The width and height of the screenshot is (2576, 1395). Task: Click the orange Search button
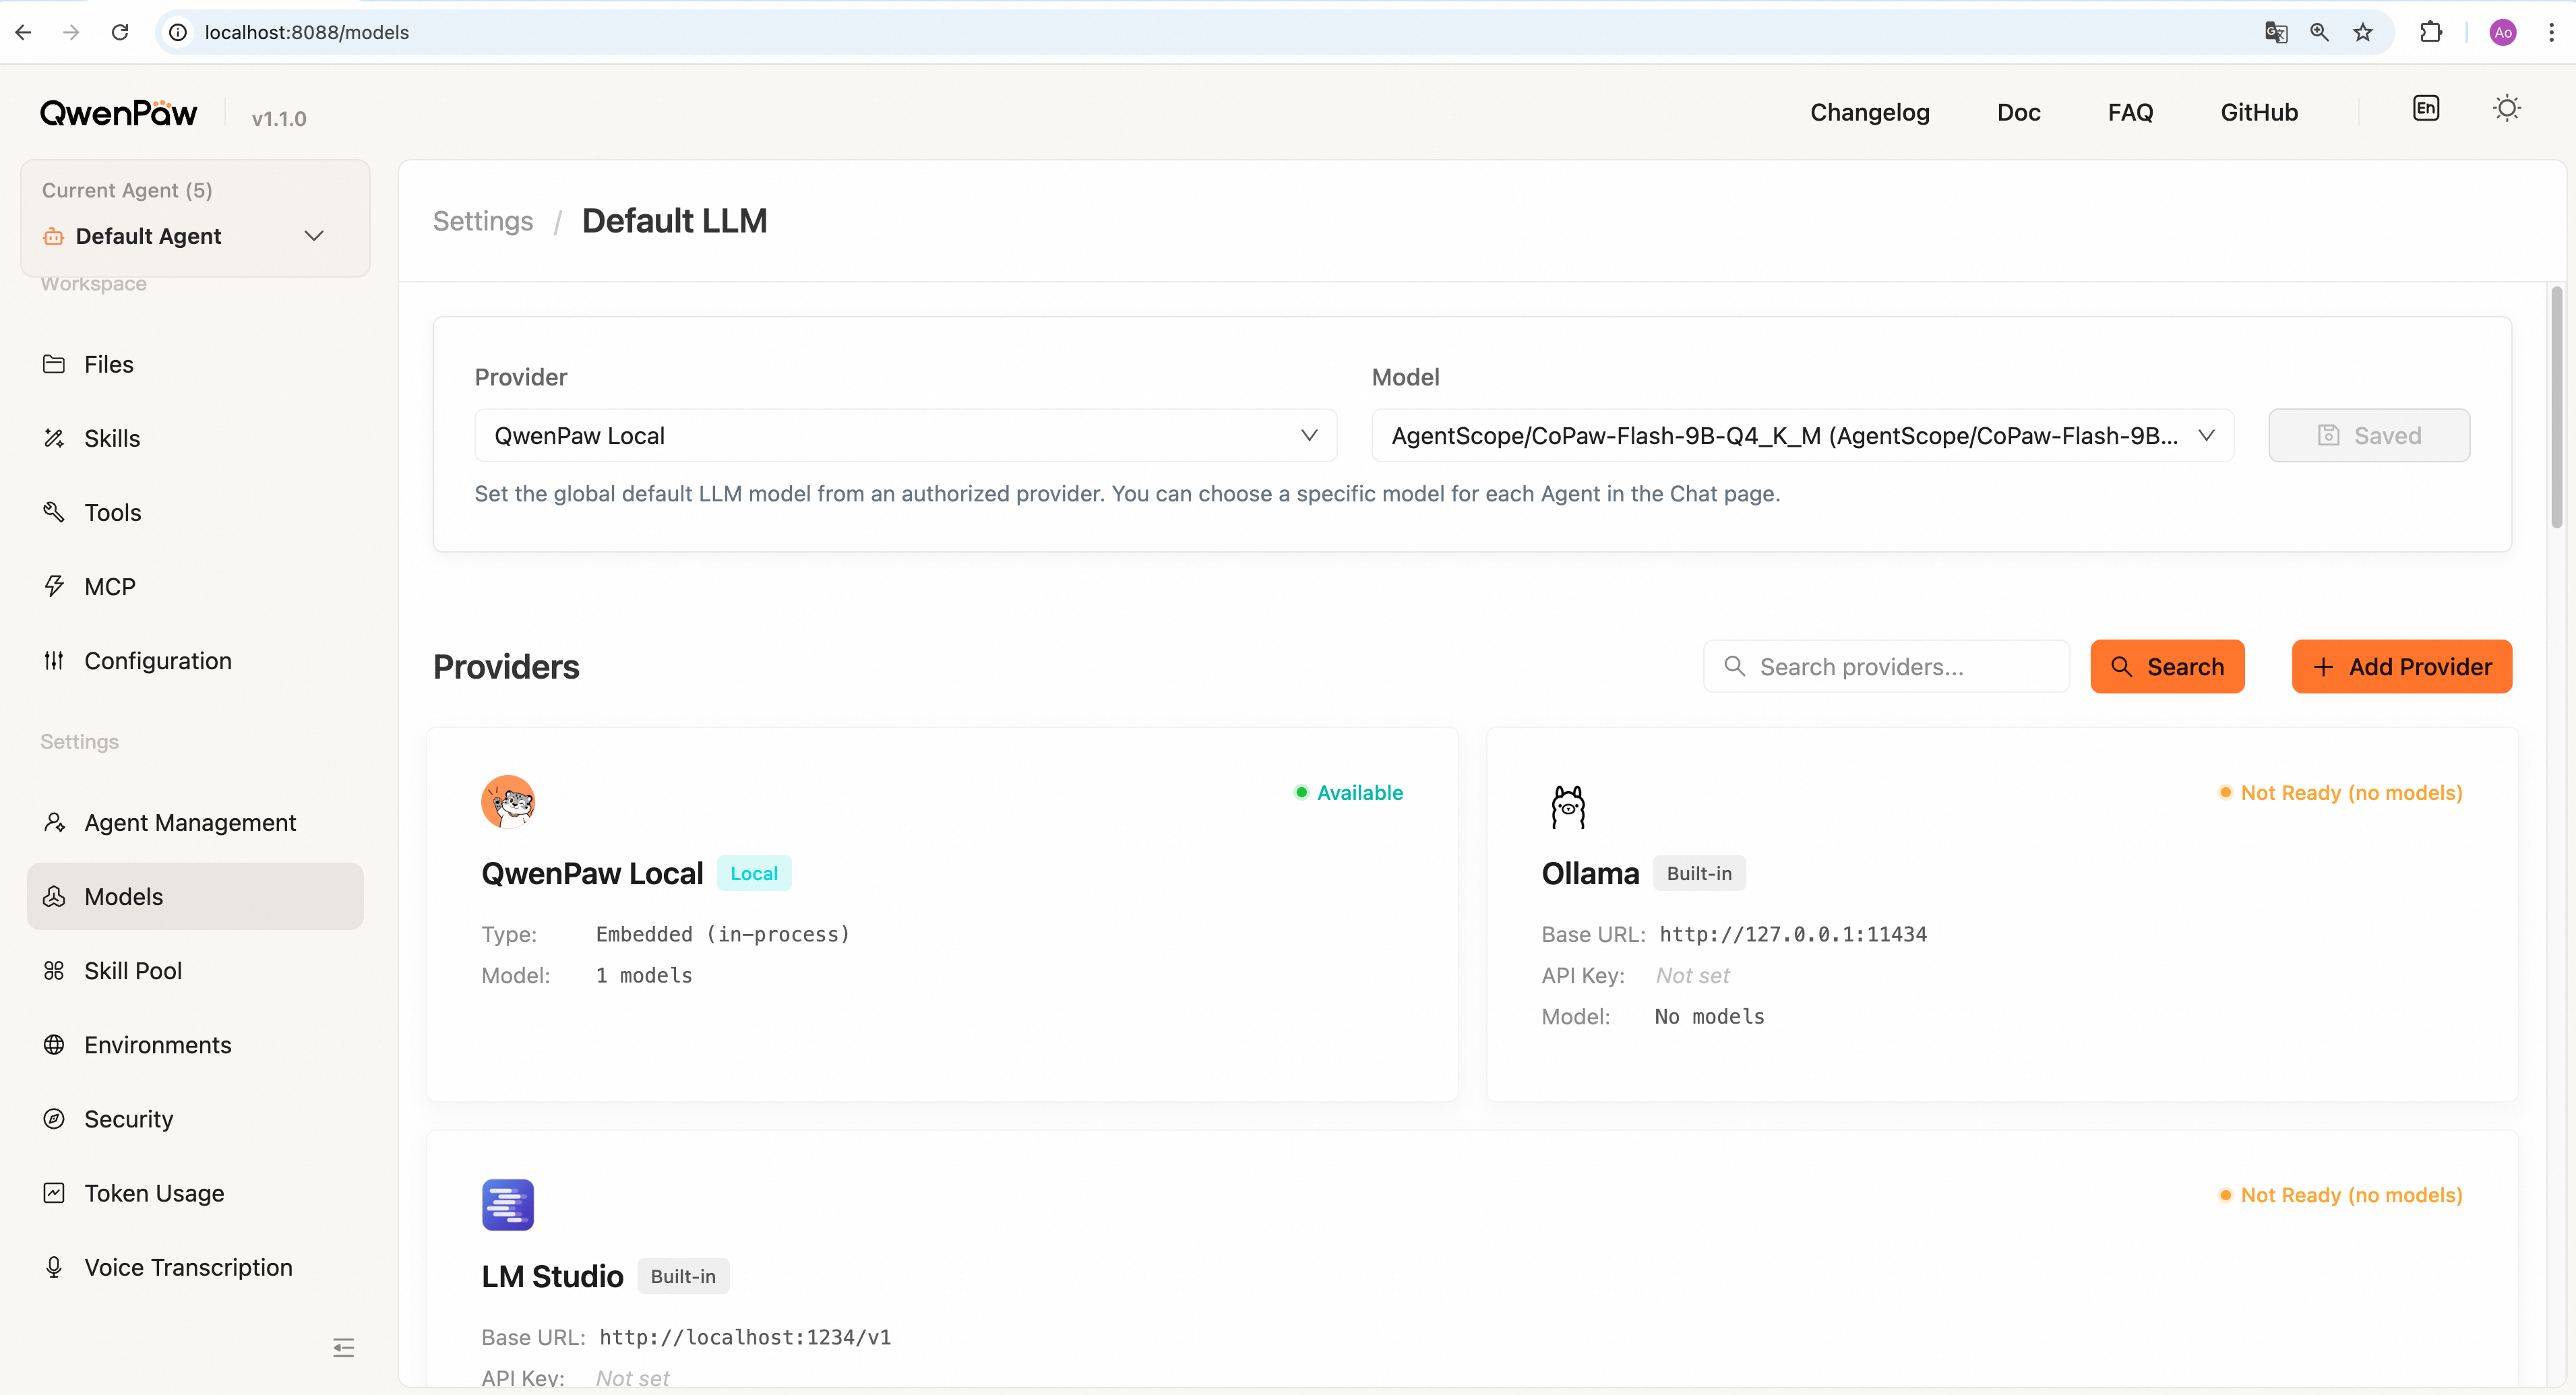pyautogui.click(x=2167, y=666)
